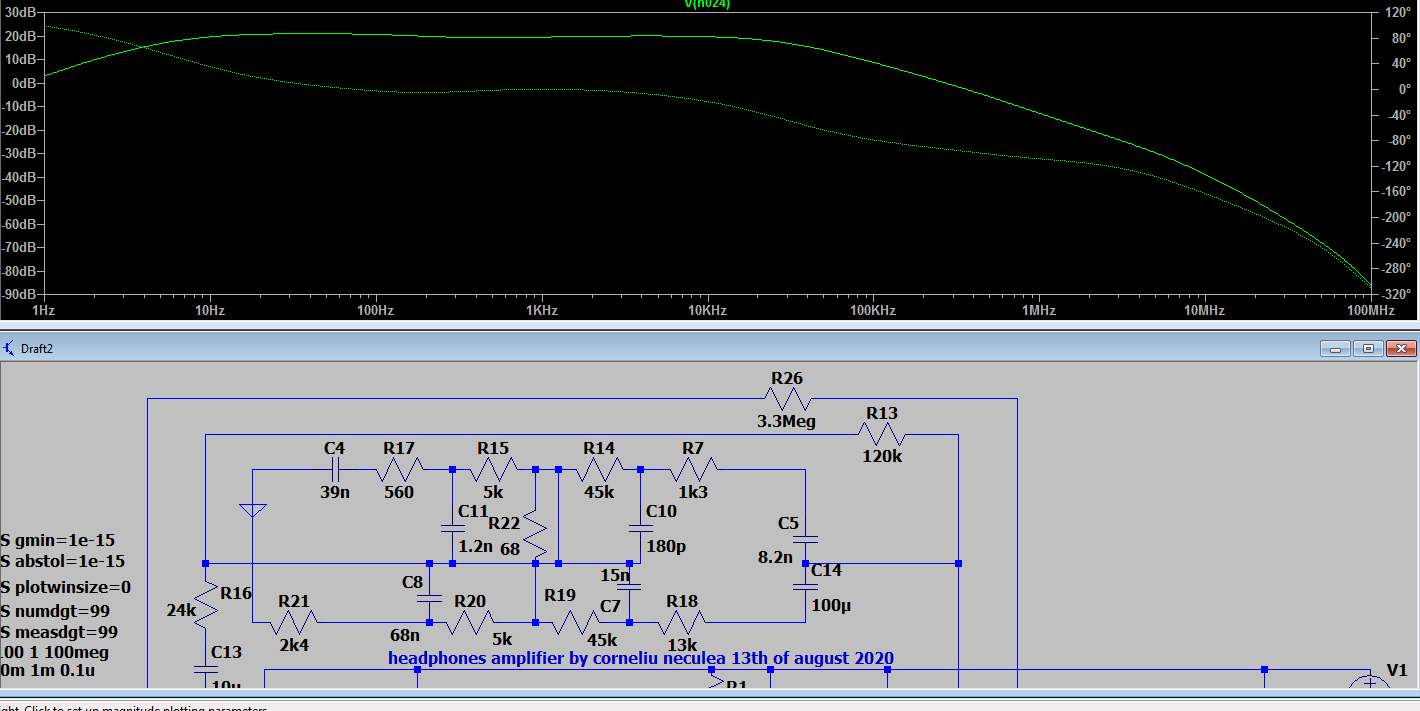Select resistor symbol R22
The image size is (1420, 711).
[x=536, y=536]
